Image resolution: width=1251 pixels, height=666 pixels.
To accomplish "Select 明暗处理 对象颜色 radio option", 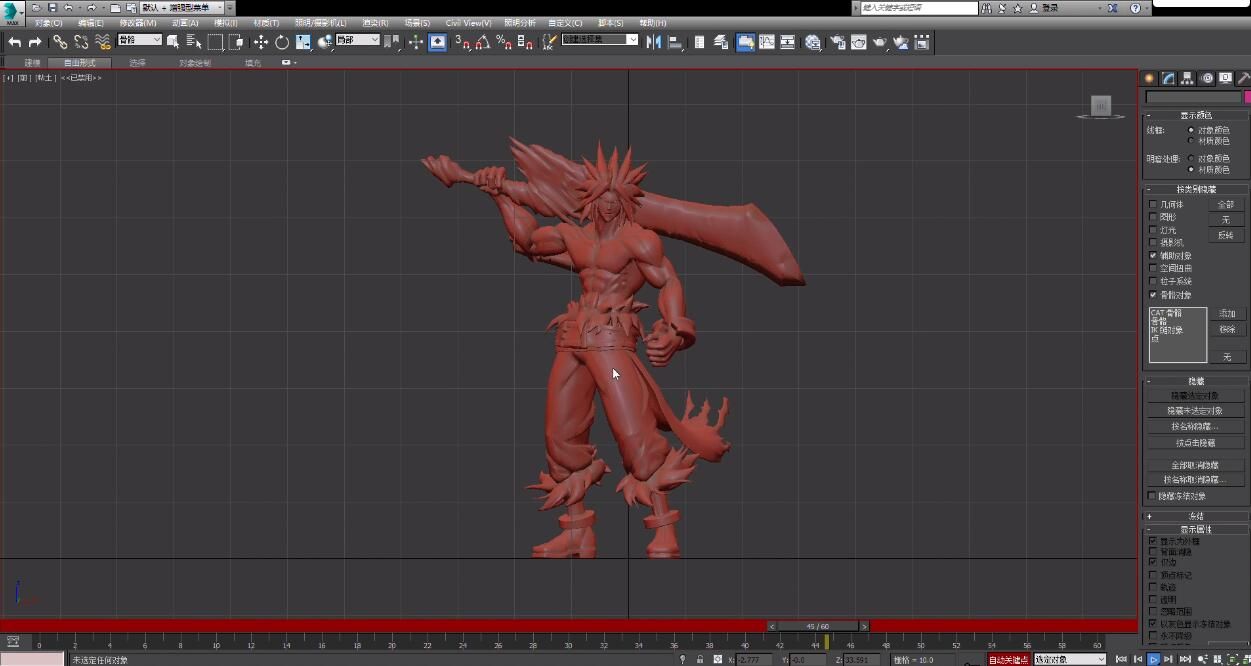I will (x=1191, y=158).
